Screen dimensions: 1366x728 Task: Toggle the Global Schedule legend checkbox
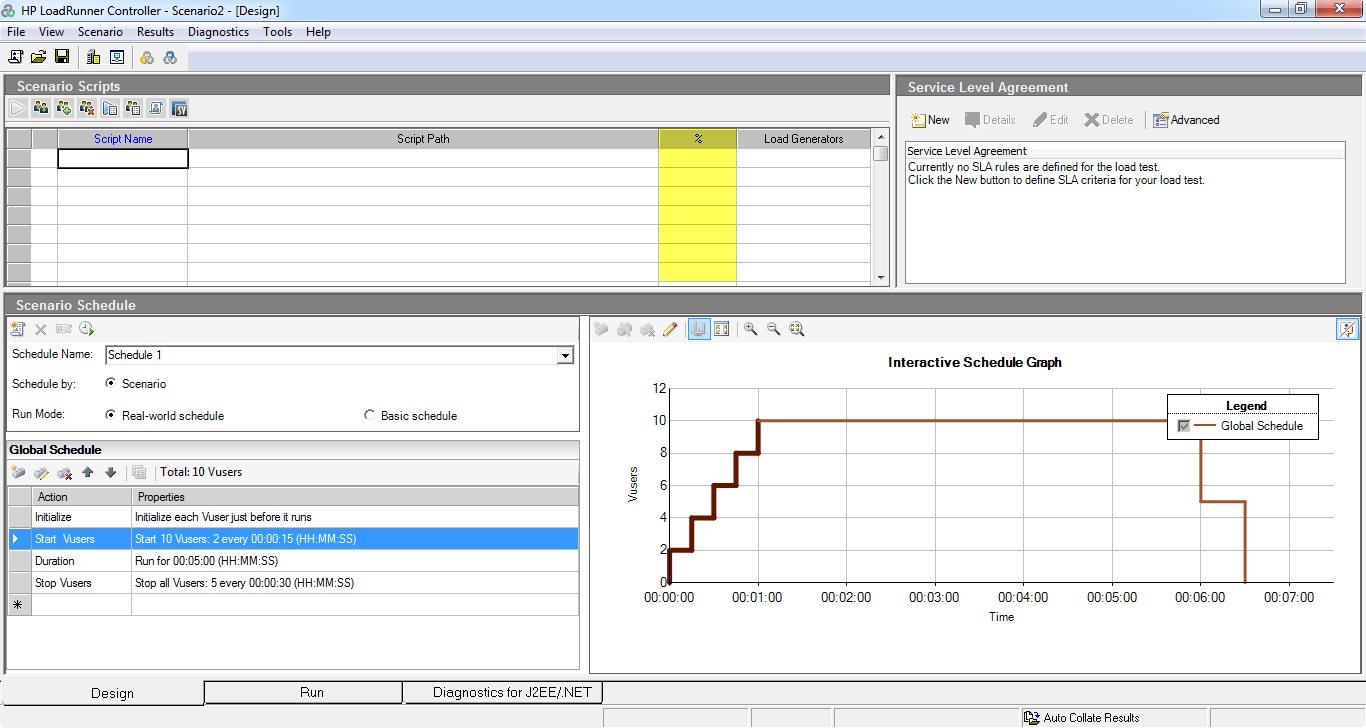click(x=1184, y=426)
